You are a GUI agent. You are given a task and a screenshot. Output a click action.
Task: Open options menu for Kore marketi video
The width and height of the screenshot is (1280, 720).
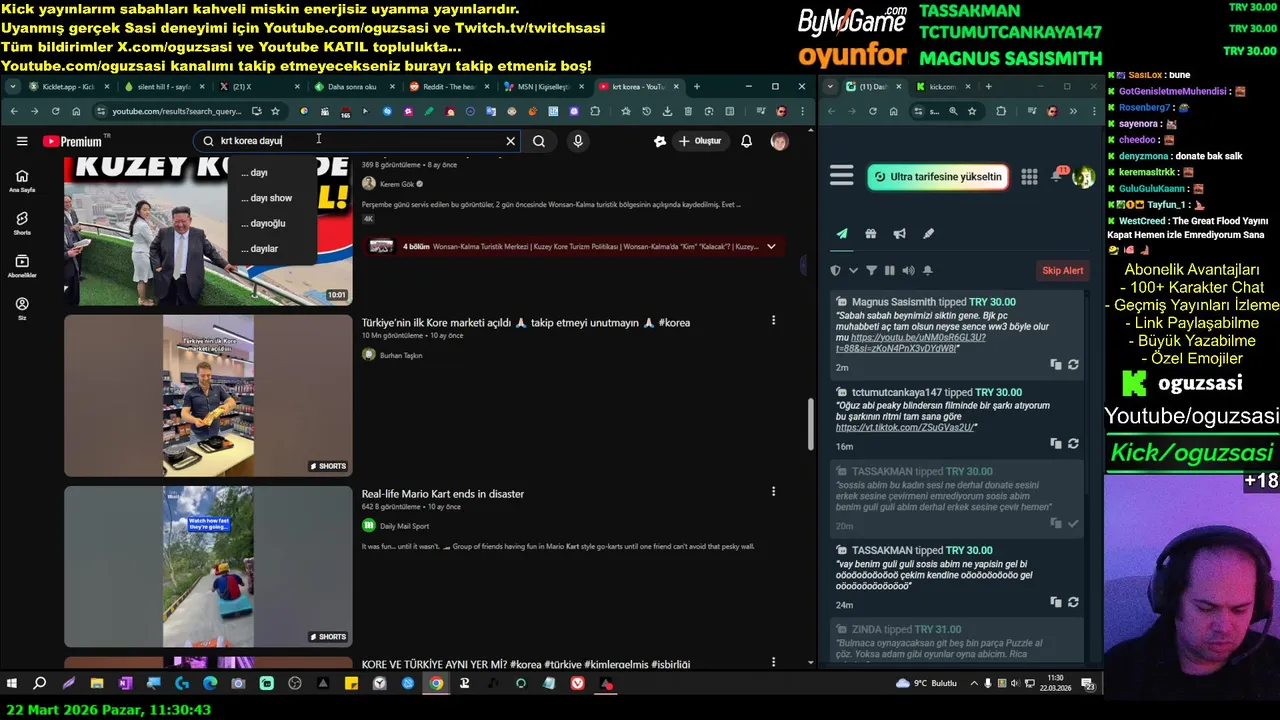point(773,320)
